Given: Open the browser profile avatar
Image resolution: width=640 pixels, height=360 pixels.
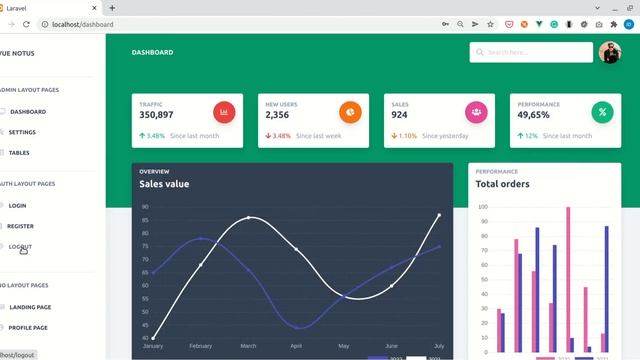Looking at the screenshot, I should point(629,24).
